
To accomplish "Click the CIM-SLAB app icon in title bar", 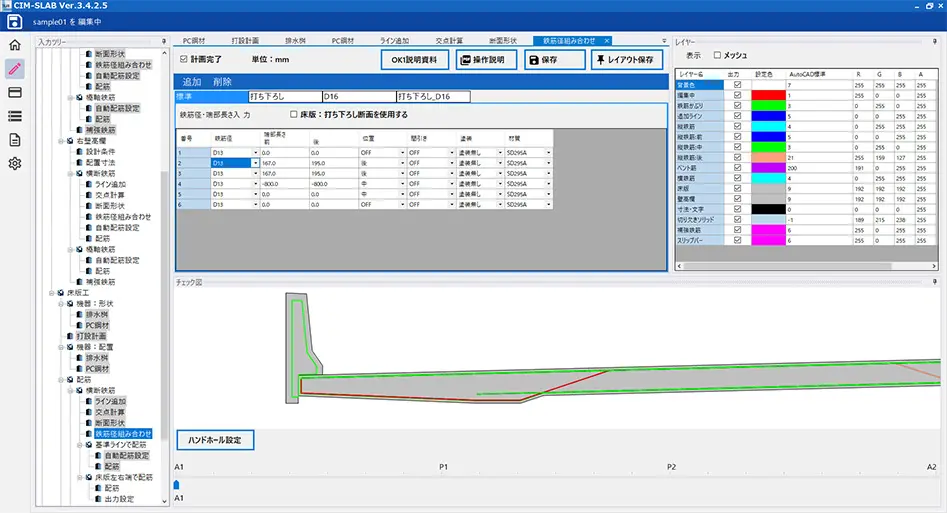I will 6,5.
